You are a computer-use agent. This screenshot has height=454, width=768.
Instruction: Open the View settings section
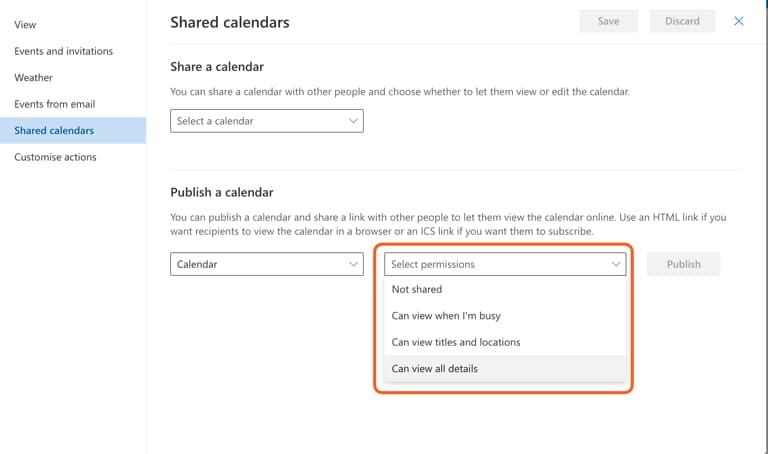coord(25,24)
